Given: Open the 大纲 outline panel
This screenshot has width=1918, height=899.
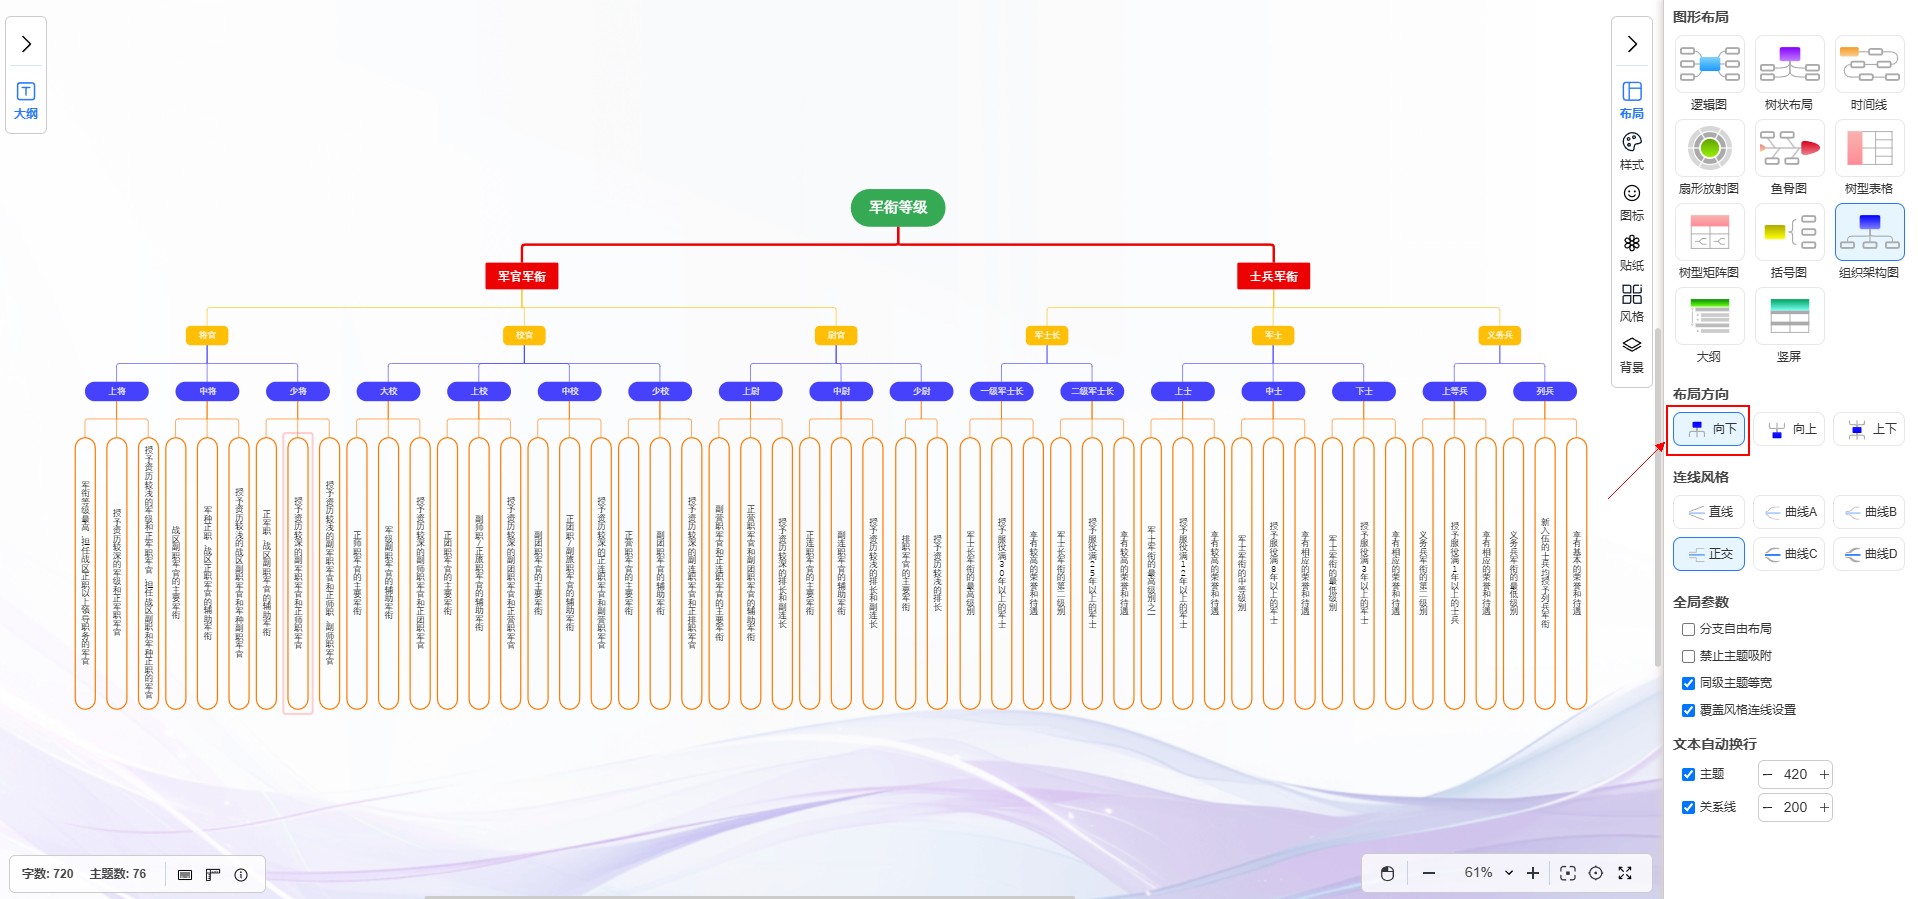Looking at the screenshot, I should 26,100.
